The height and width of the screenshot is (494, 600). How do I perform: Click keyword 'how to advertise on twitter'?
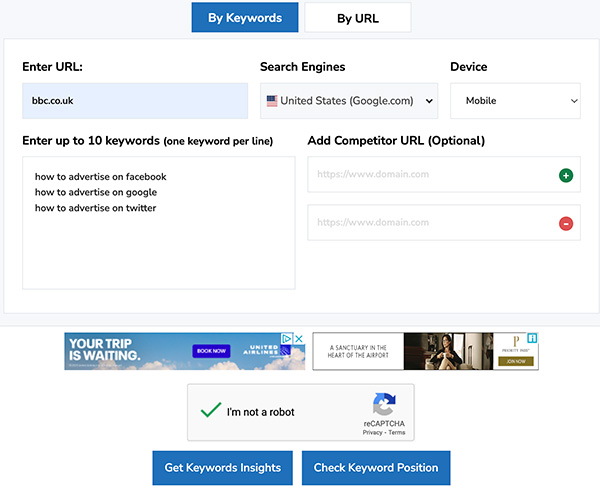point(95,208)
